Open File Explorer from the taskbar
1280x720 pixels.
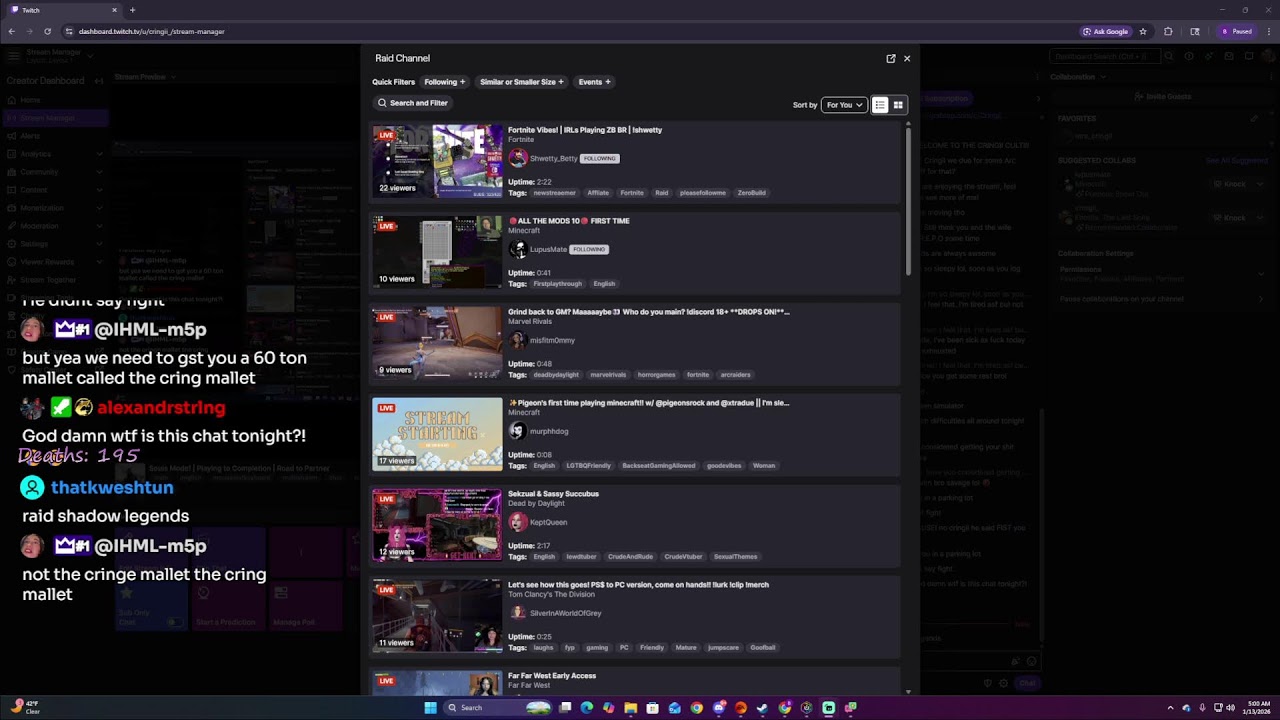[x=631, y=708]
